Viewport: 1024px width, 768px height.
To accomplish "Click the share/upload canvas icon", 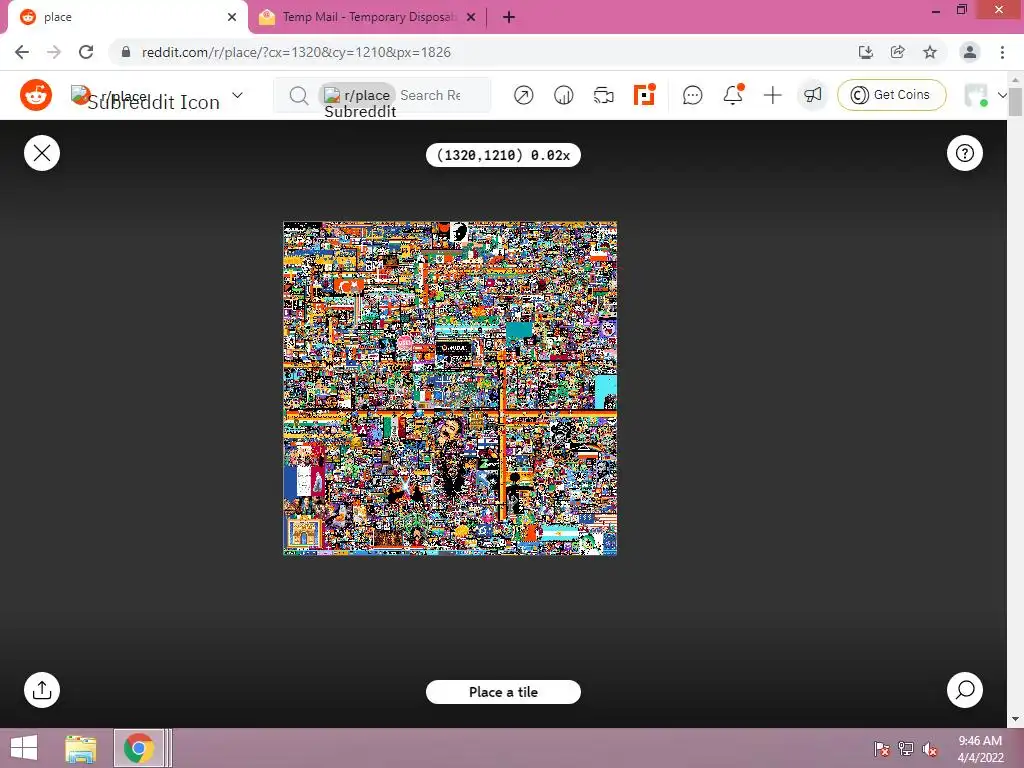I will pyautogui.click(x=42, y=690).
